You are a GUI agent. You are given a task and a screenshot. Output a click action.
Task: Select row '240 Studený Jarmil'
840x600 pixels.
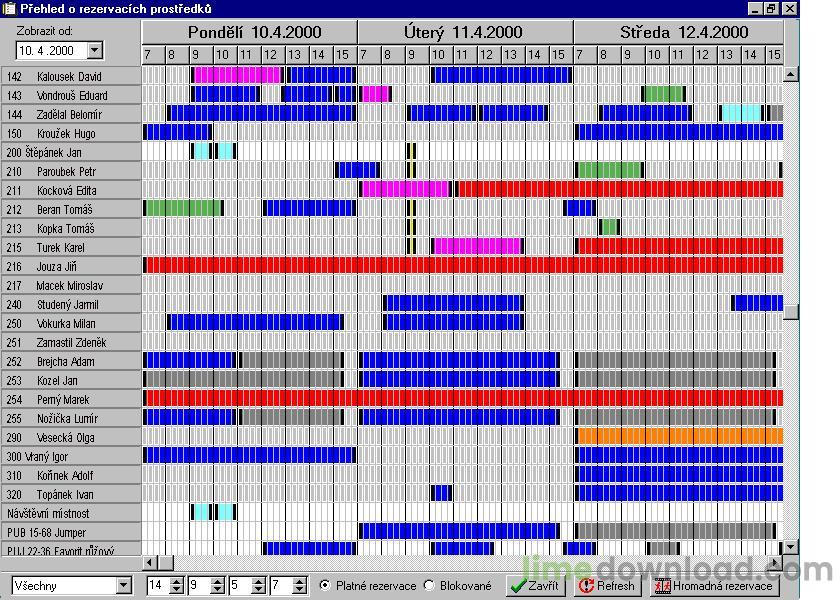(x=71, y=304)
